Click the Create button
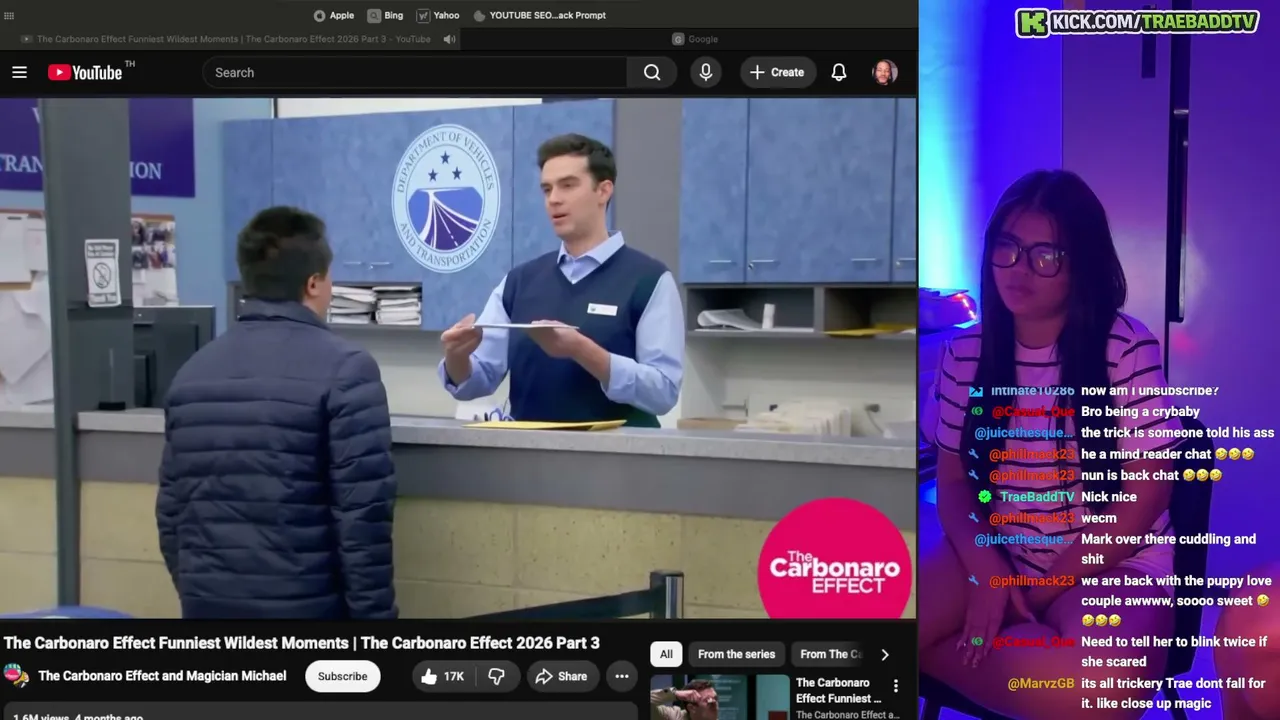 777,72
